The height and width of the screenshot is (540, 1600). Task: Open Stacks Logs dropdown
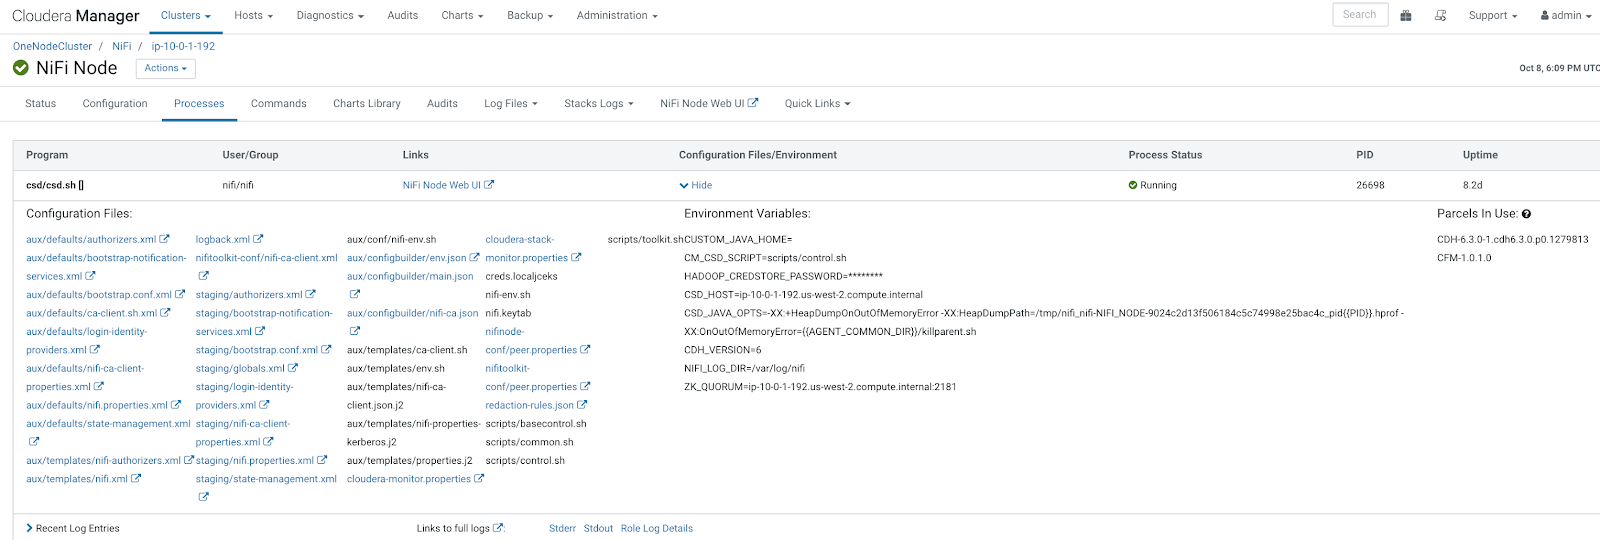(x=599, y=103)
